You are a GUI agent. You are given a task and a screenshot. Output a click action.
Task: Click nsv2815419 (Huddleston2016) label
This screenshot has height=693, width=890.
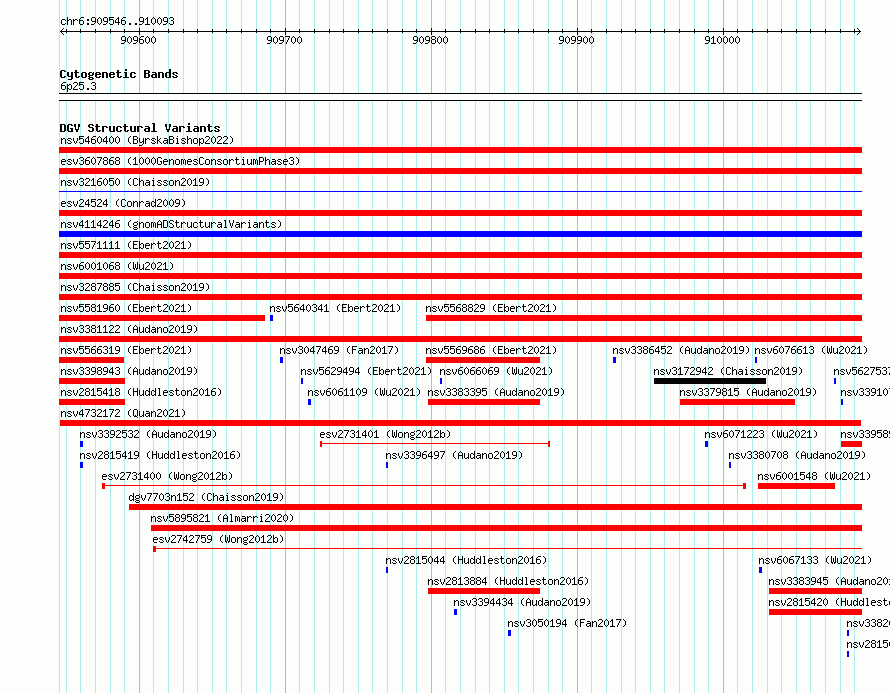[x=160, y=455]
